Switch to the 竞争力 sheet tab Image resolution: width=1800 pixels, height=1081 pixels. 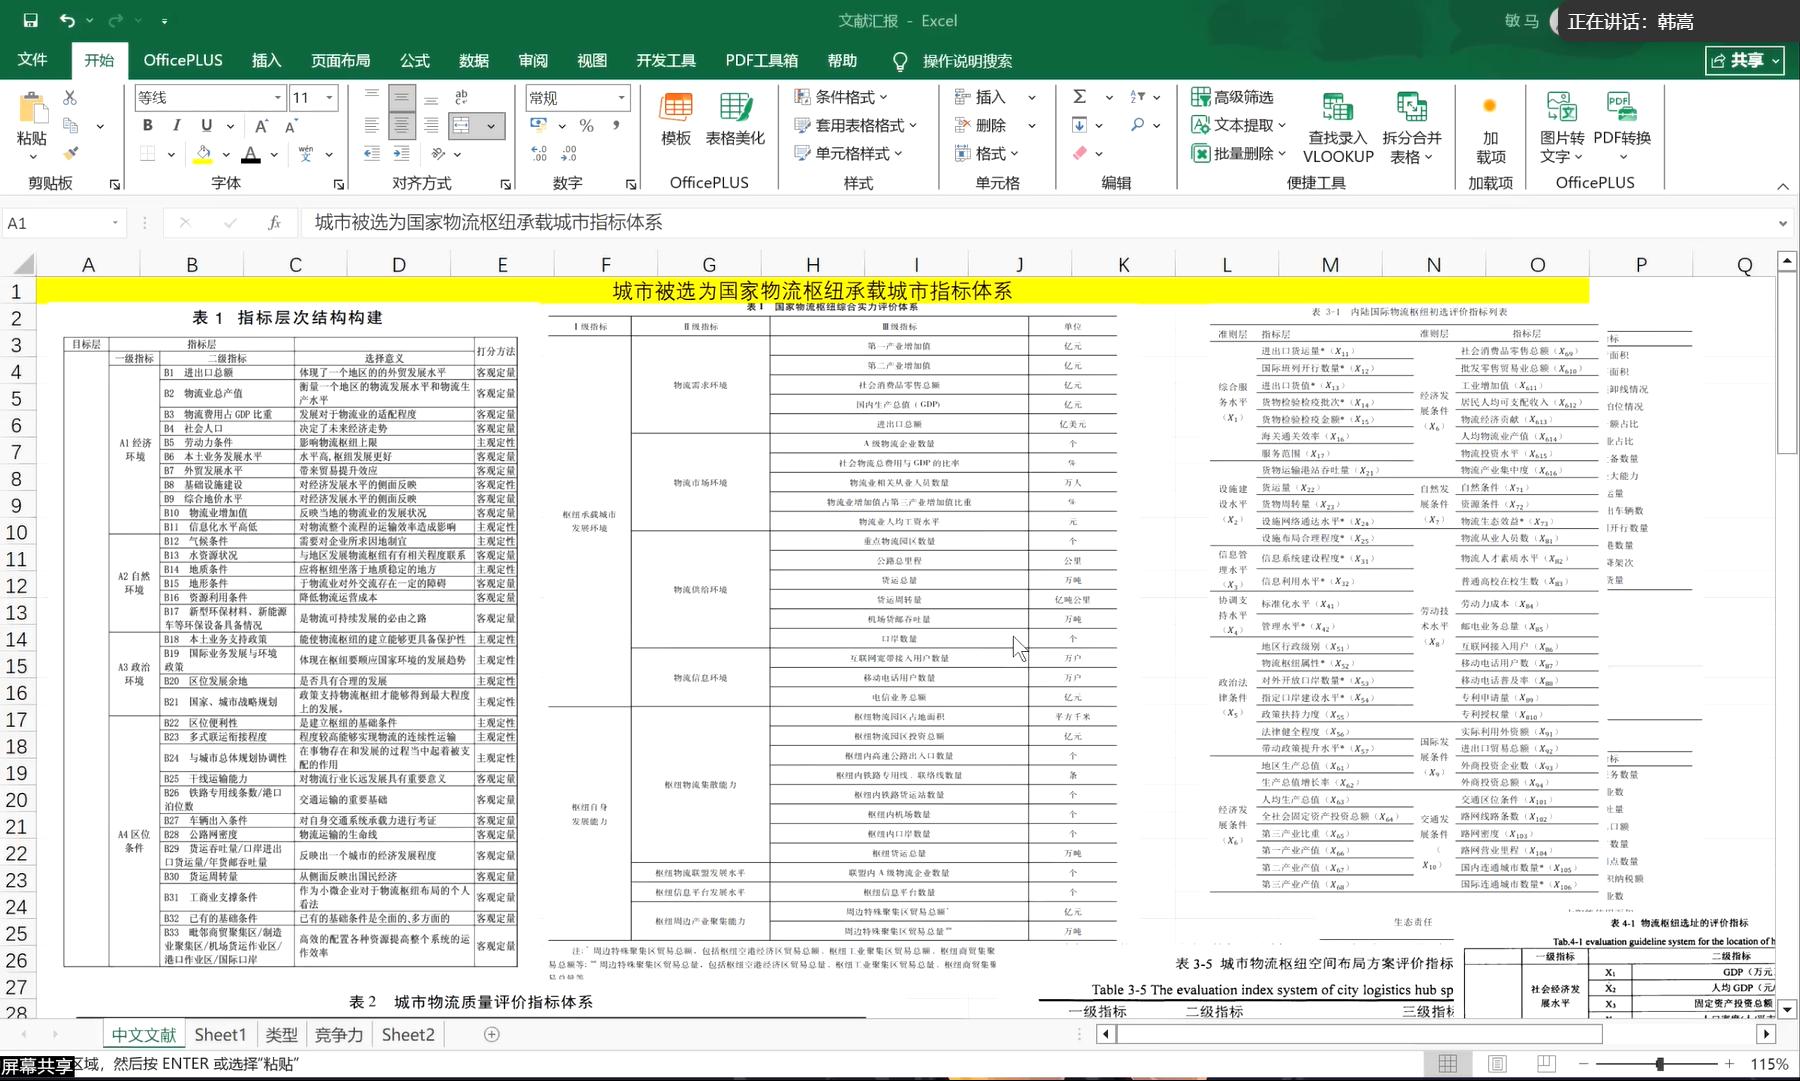[x=338, y=1034]
